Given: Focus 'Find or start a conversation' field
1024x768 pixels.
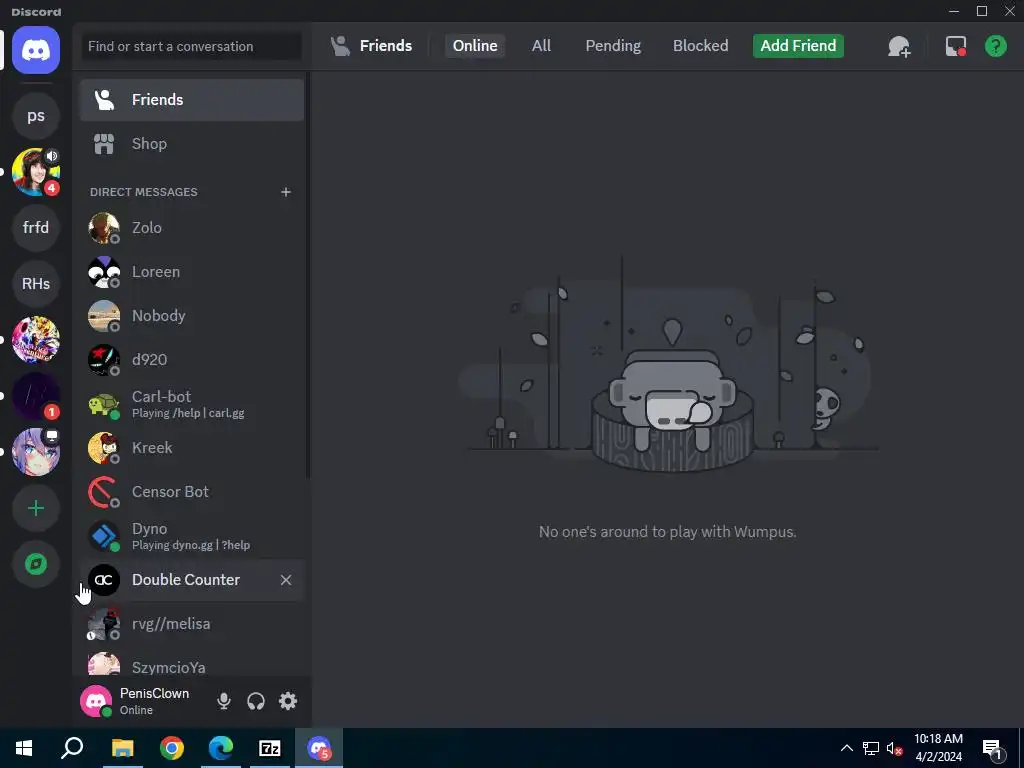Looking at the screenshot, I should tap(191, 46).
